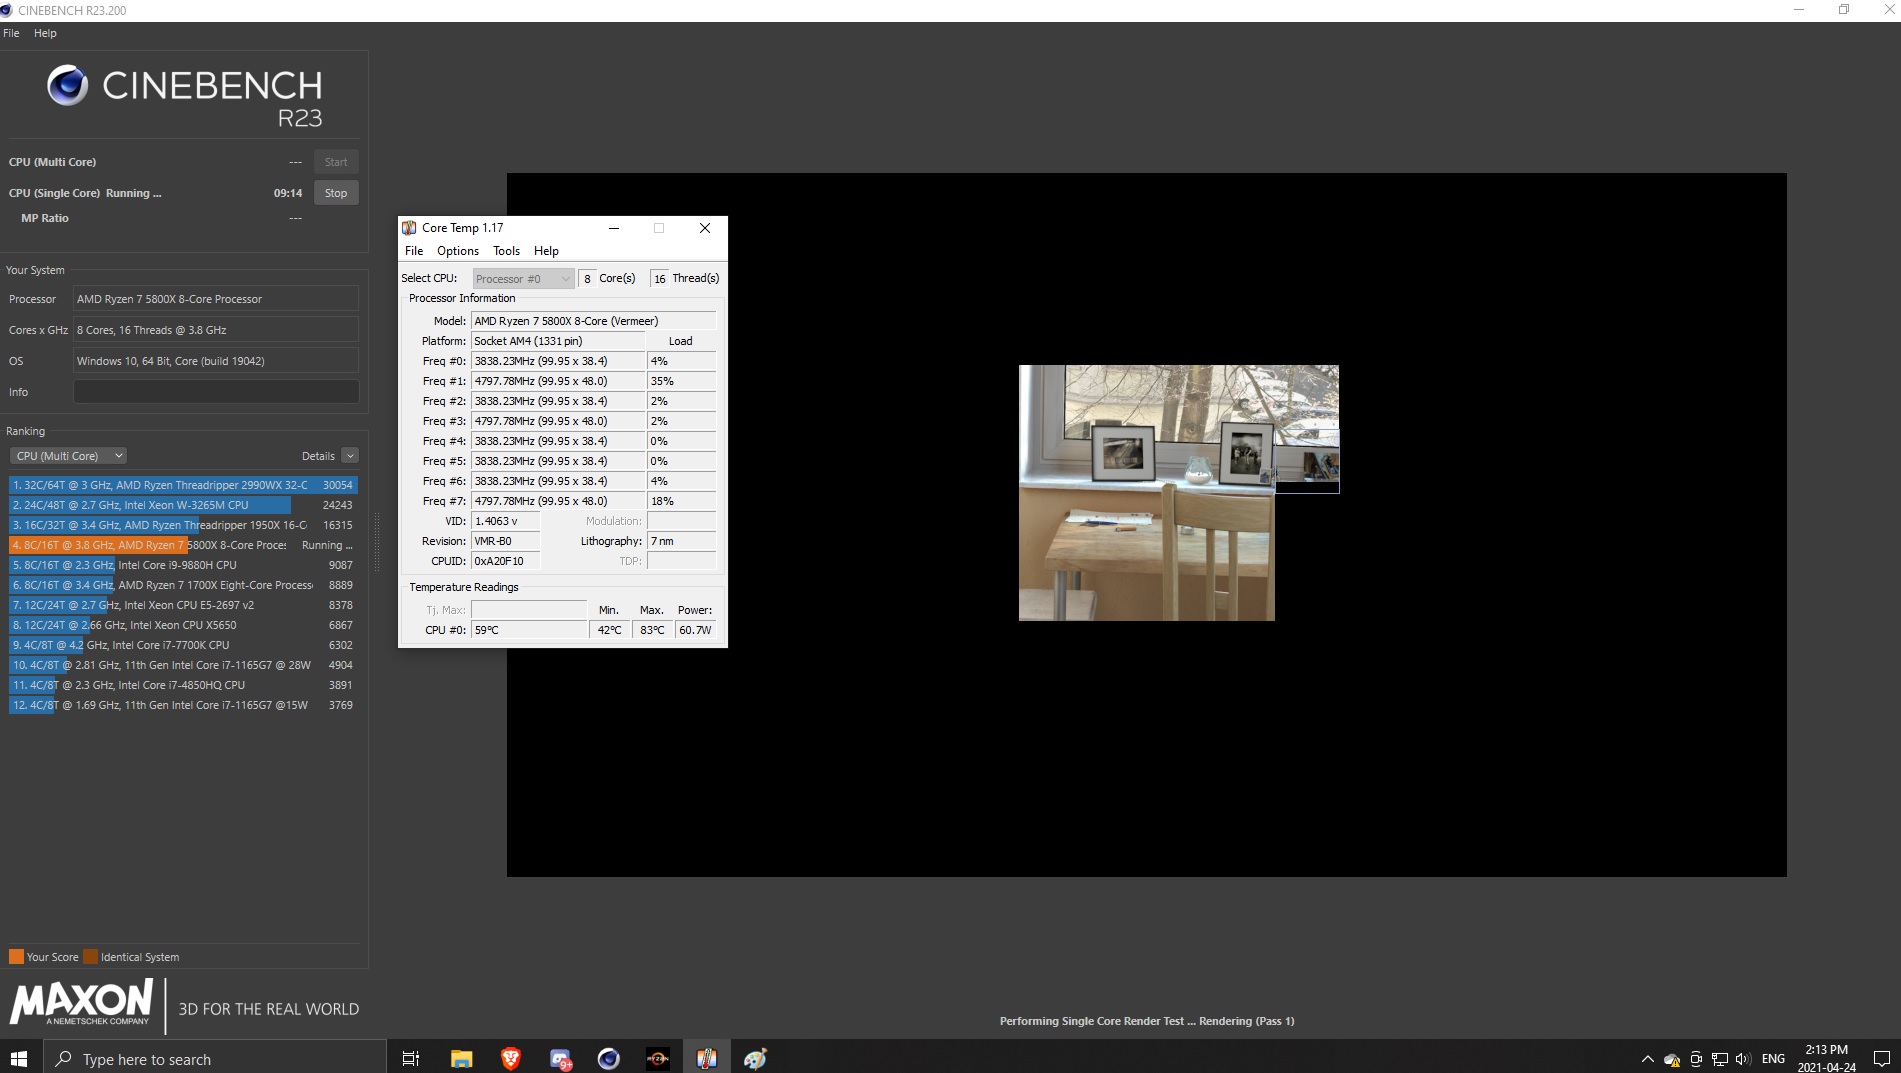Open the Cinema 4D taskbar icon
Viewport: 1901px width, 1073px height.
point(609,1058)
